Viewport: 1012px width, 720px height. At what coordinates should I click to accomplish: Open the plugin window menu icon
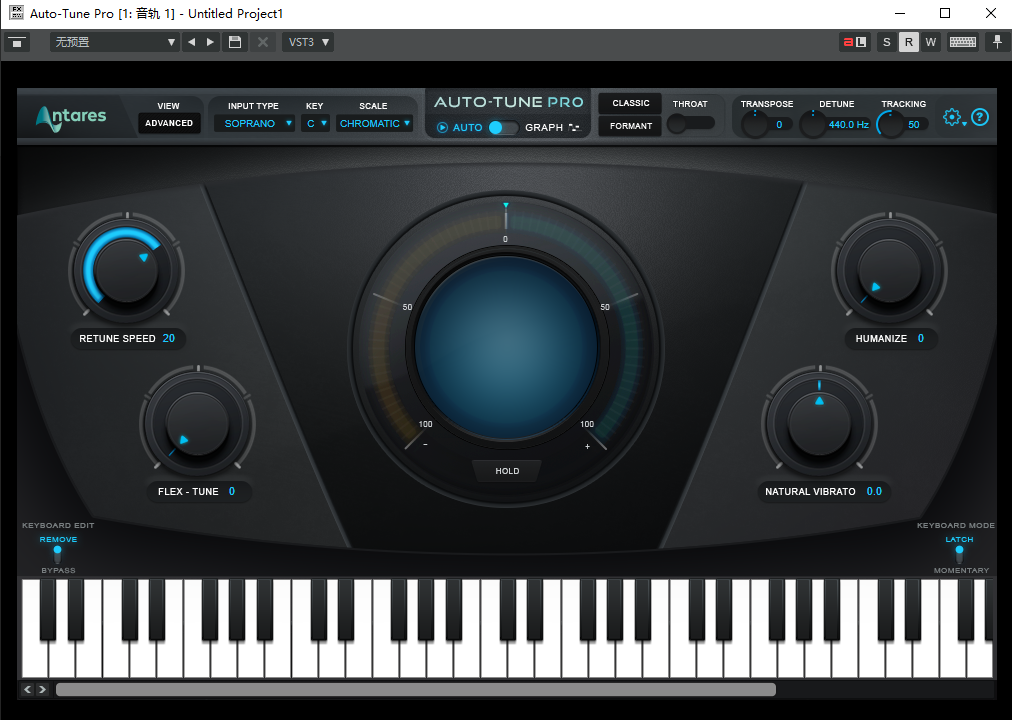17,43
